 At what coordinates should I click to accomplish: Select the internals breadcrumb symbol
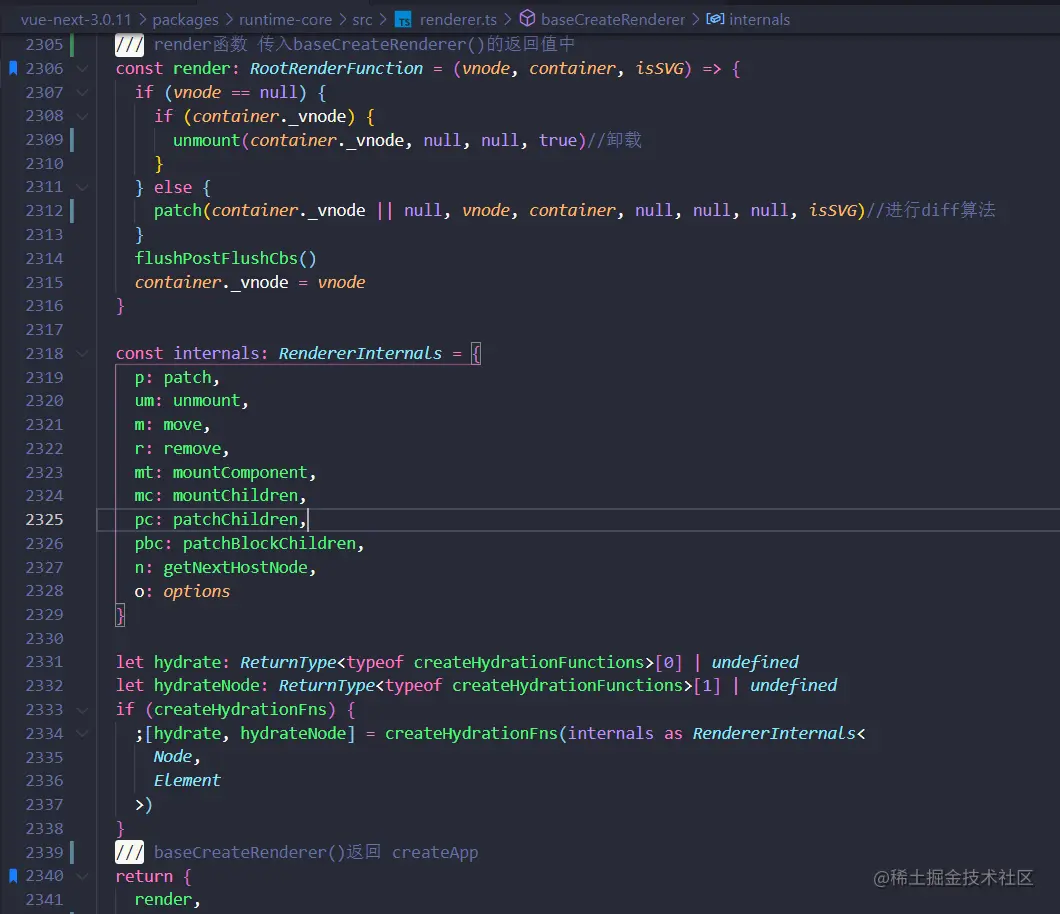[x=759, y=20]
